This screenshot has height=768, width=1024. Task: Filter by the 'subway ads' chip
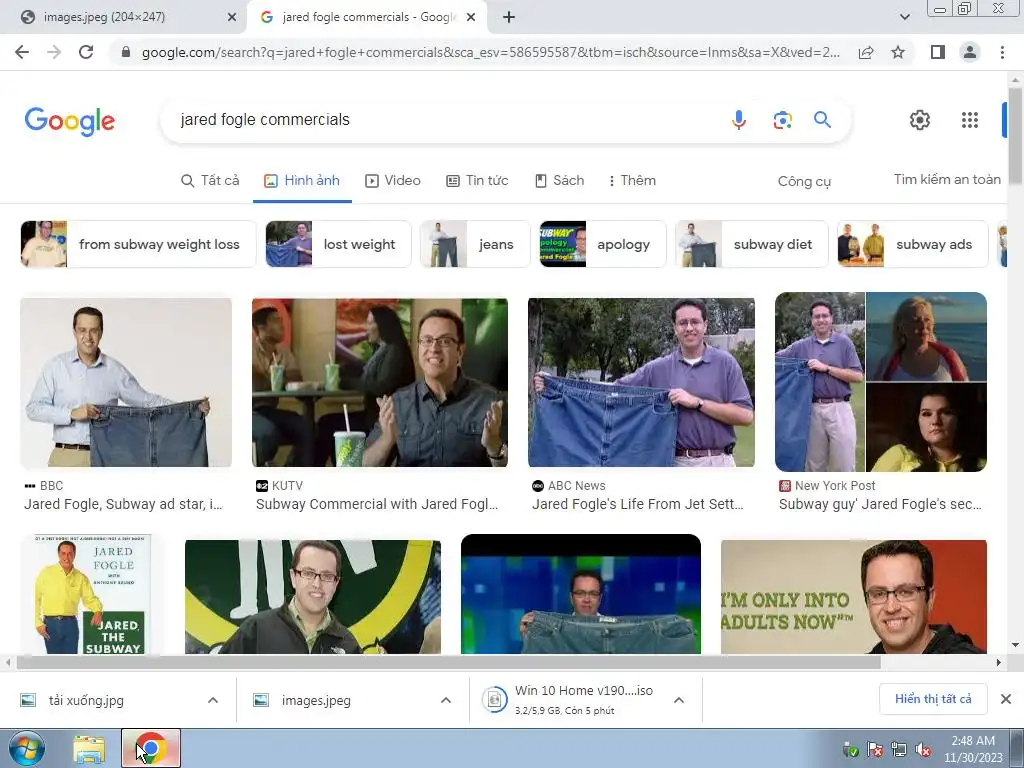pyautogui.click(x=913, y=244)
